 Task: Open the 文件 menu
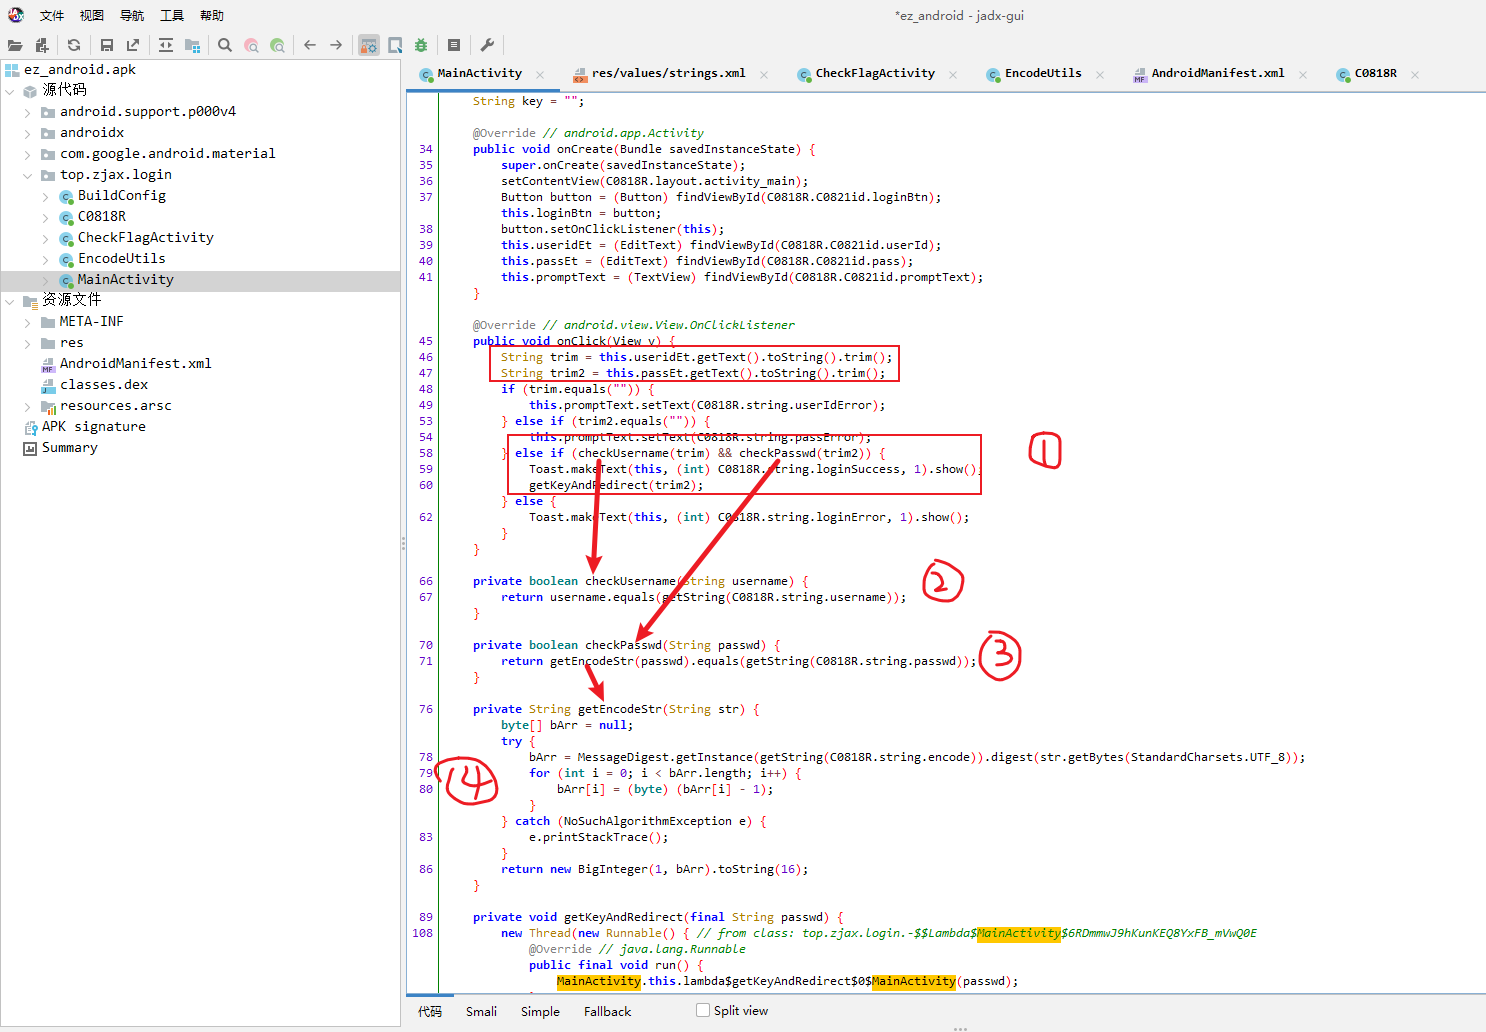tap(52, 15)
